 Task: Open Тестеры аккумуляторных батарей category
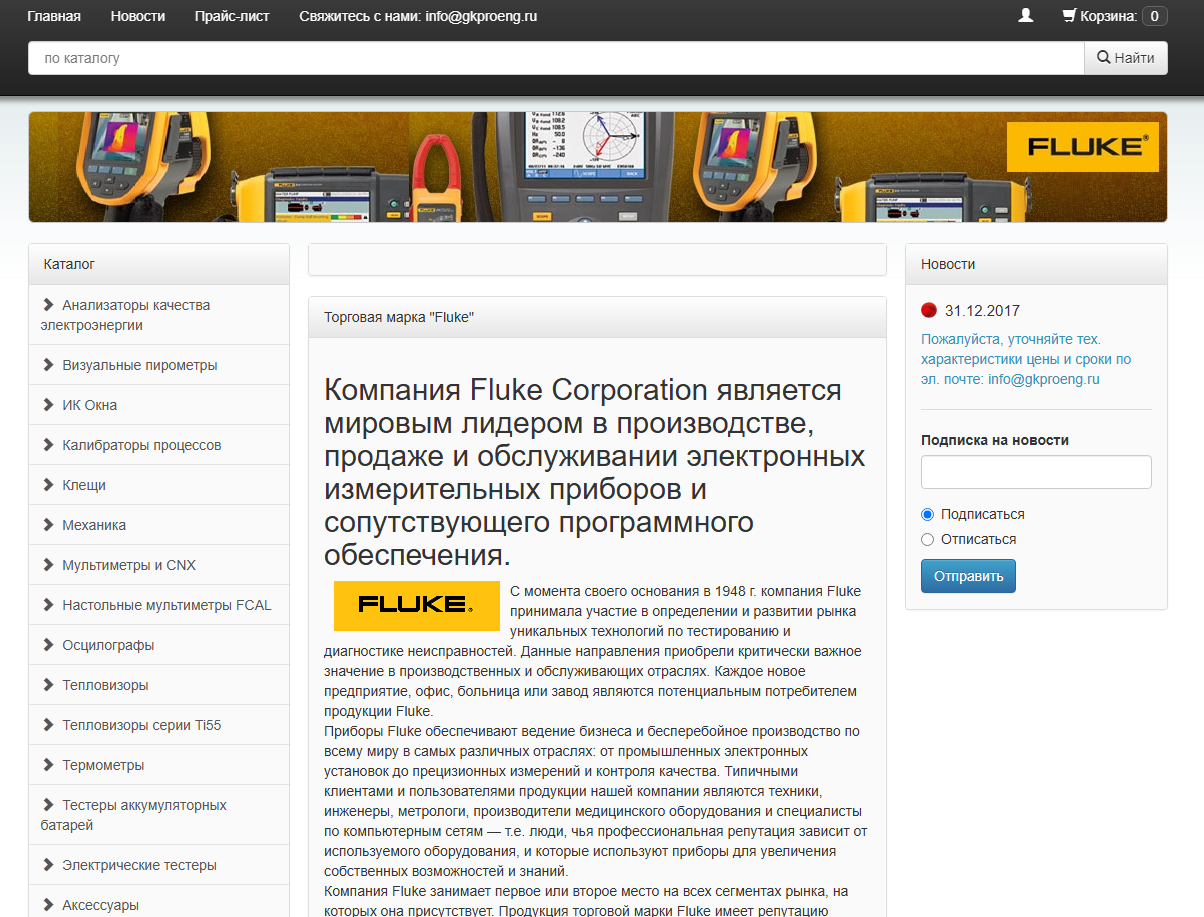pos(159,815)
